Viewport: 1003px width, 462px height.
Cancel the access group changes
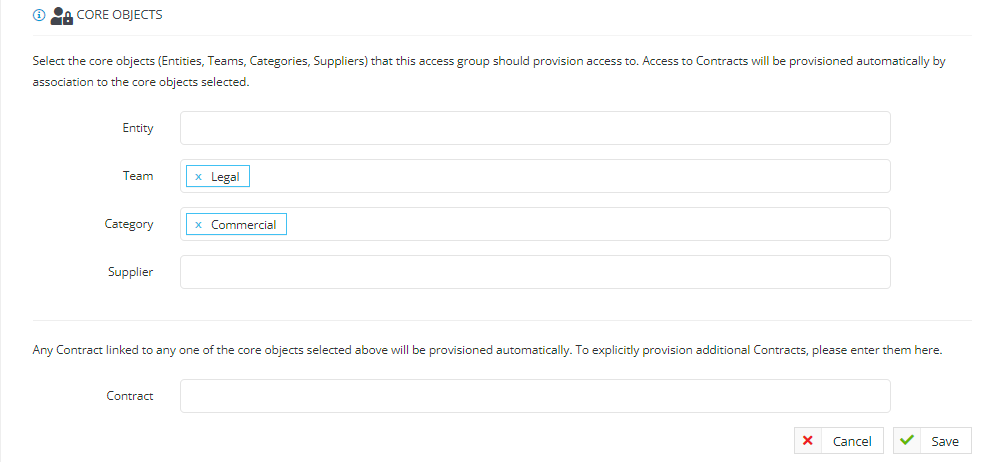click(x=839, y=441)
